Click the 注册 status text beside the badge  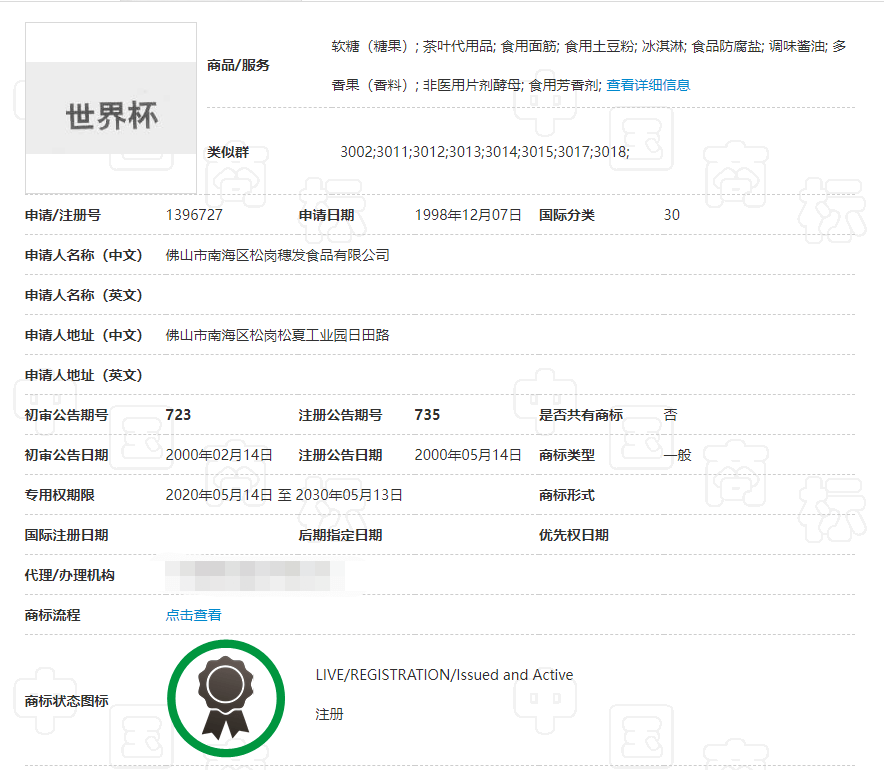pos(329,715)
